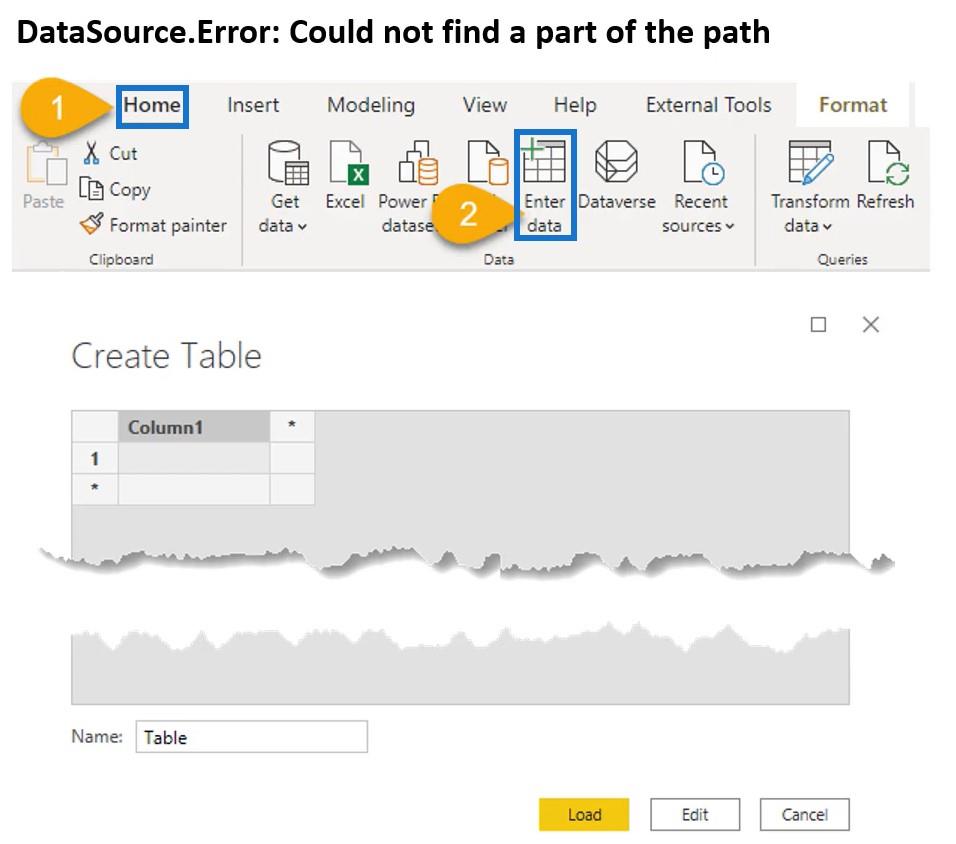Click the SQL Server document icon
The image size is (956, 844).
click(x=487, y=162)
